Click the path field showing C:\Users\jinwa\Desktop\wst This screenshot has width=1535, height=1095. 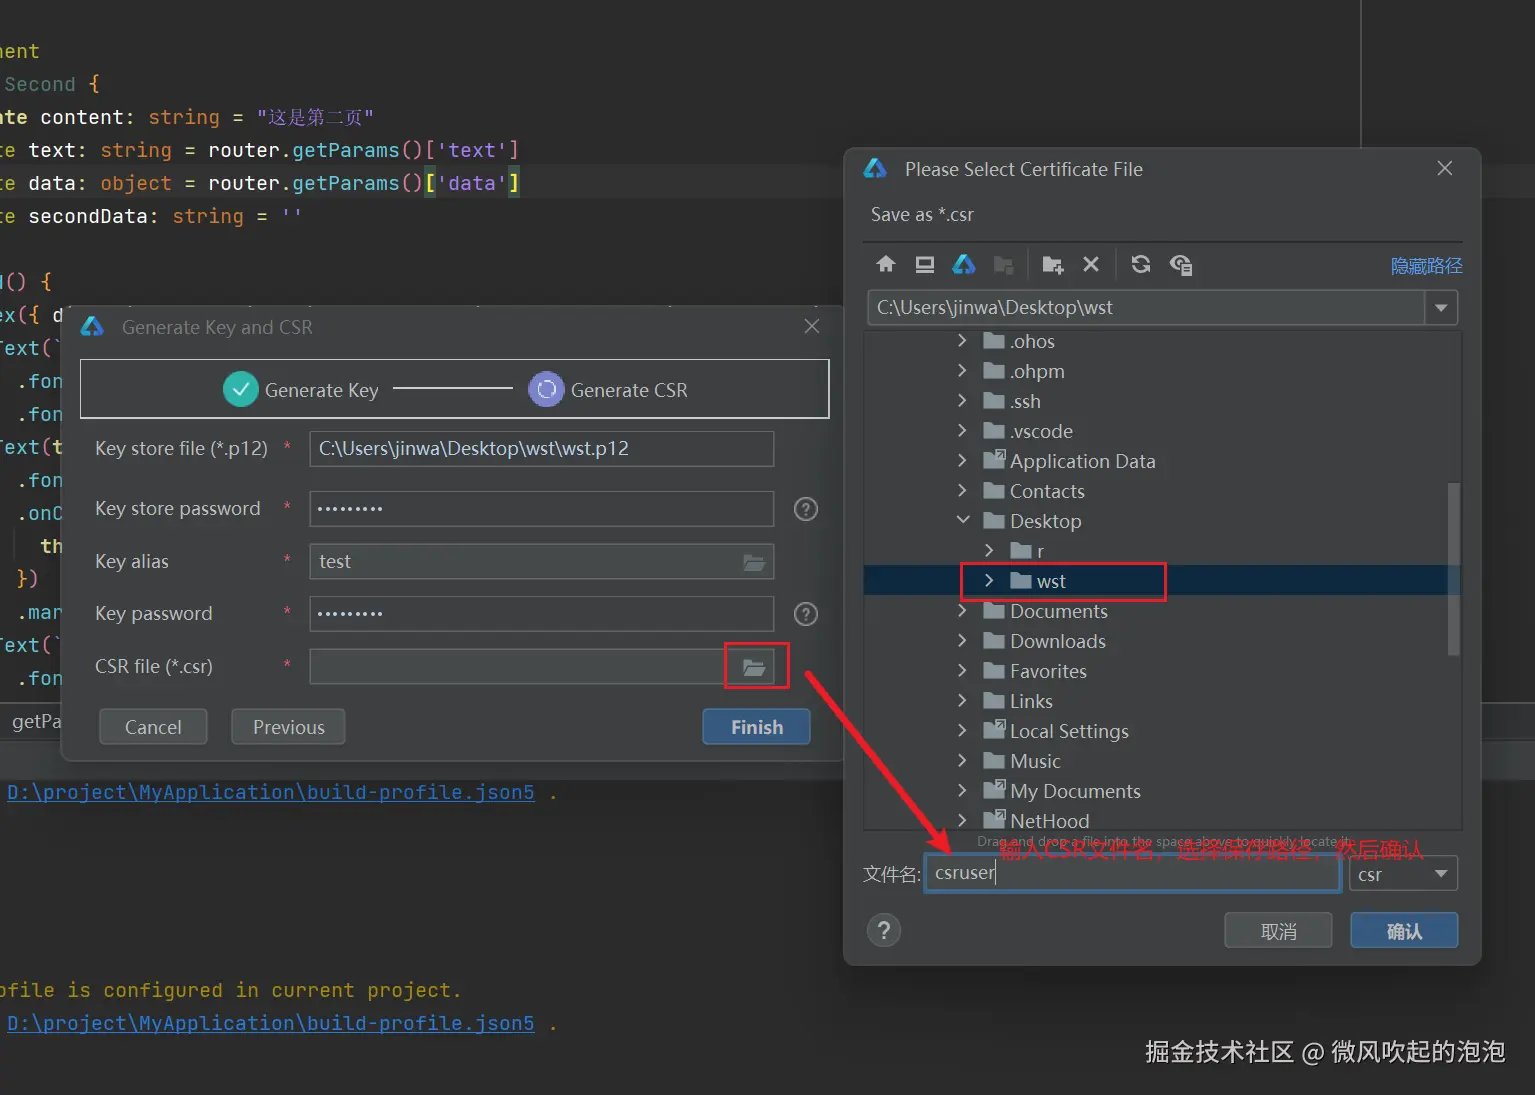(1146, 308)
